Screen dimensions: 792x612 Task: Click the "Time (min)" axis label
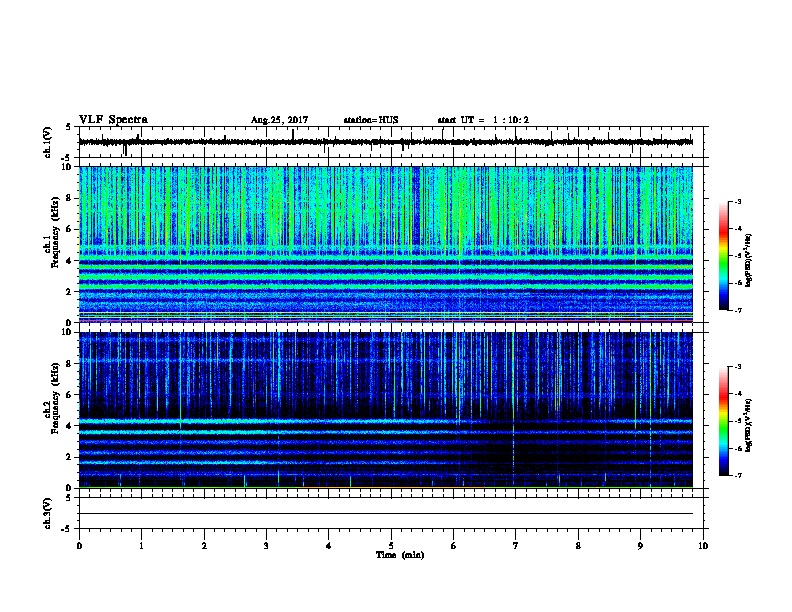pyautogui.click(x=400, y=555)
